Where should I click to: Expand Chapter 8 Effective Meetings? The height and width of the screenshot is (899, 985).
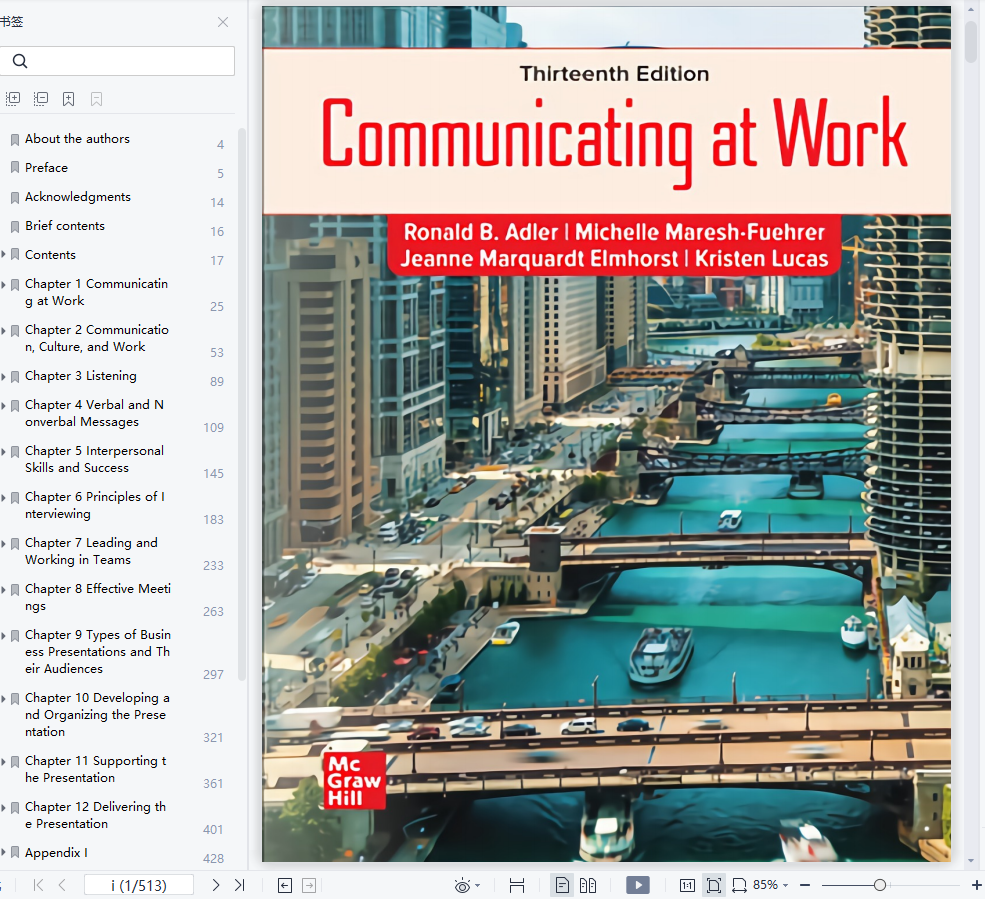coord(4,589)
